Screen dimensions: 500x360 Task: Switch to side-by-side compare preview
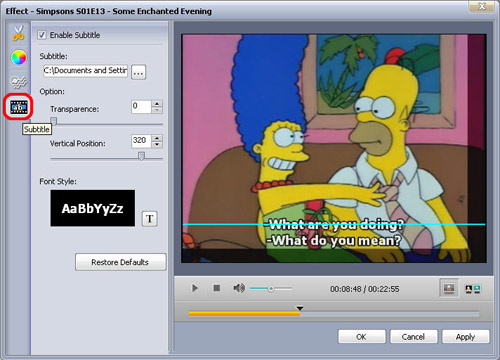473,289
